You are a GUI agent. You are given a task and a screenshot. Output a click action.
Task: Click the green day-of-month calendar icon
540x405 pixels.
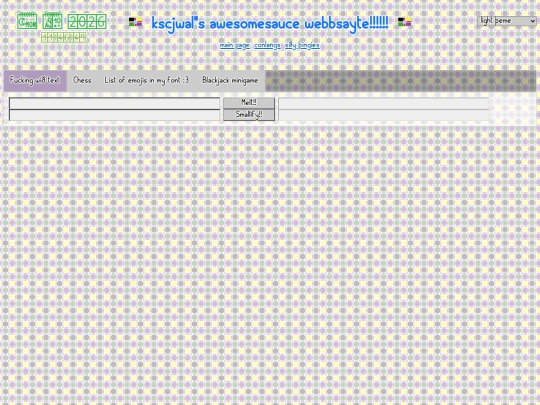pos(52,21)
